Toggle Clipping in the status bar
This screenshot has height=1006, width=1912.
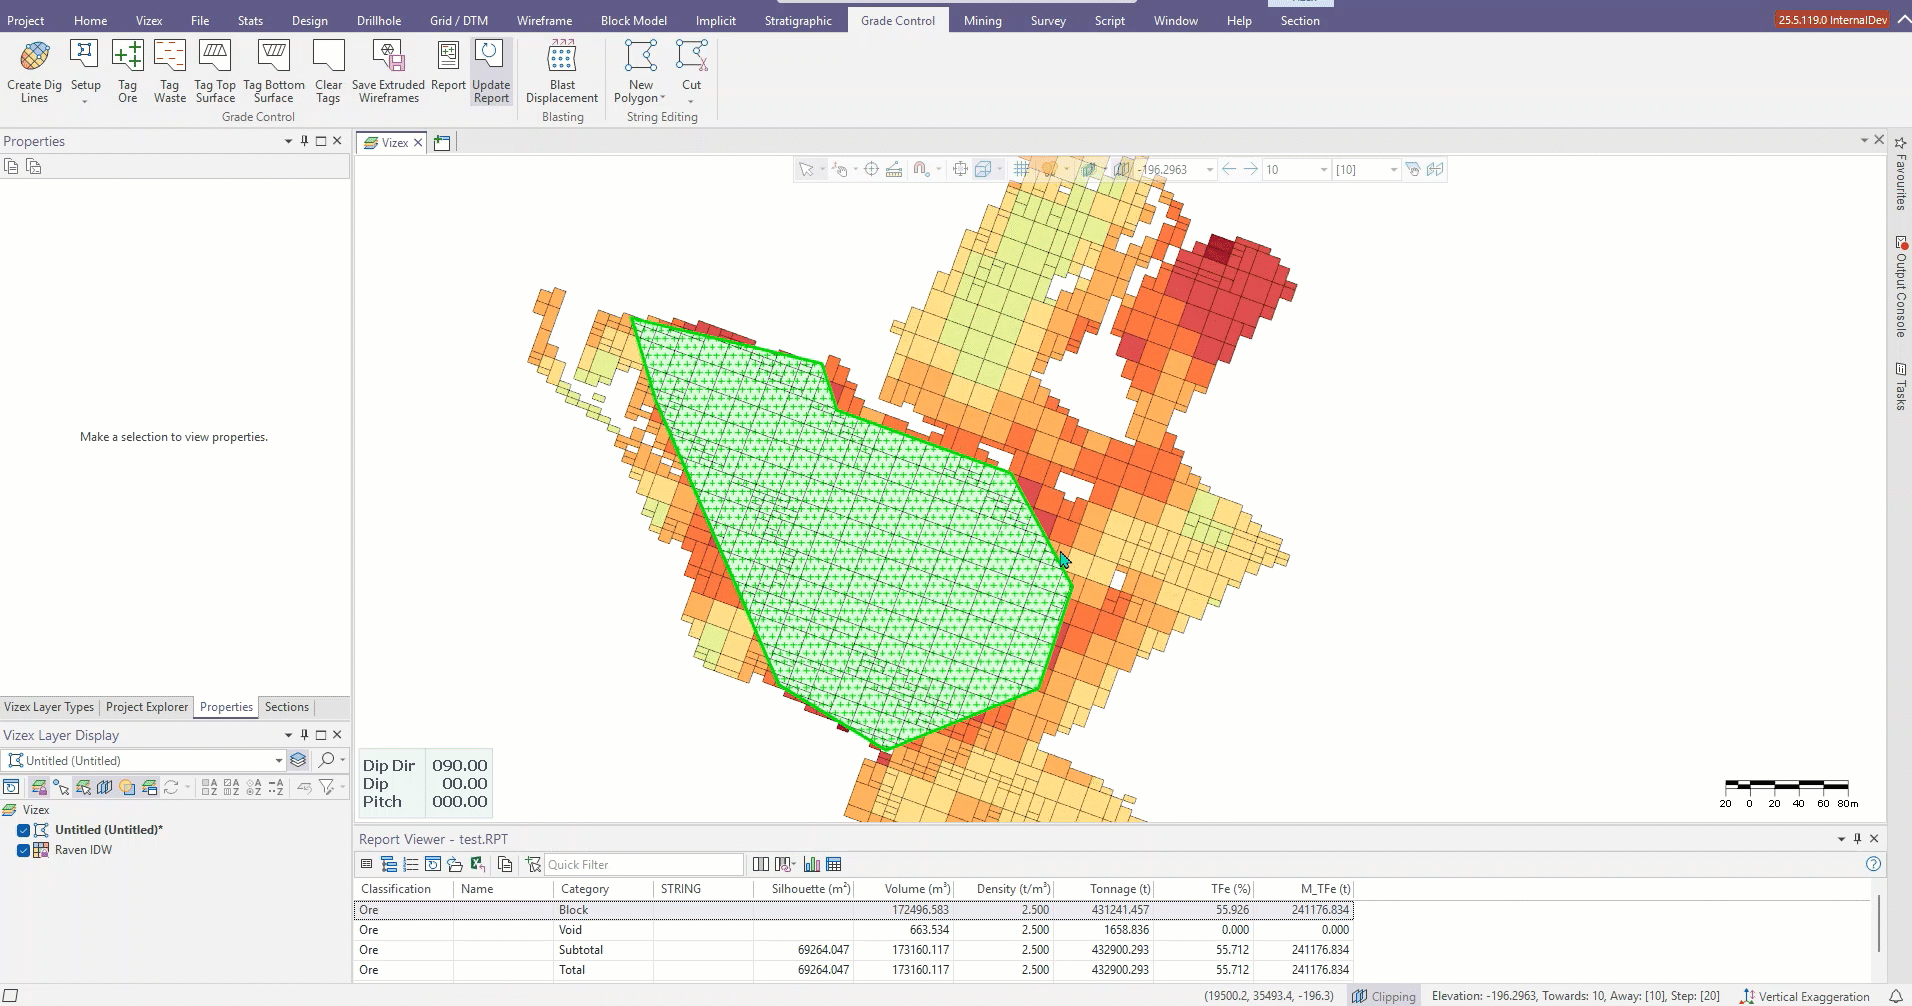tap(1383, 996)
